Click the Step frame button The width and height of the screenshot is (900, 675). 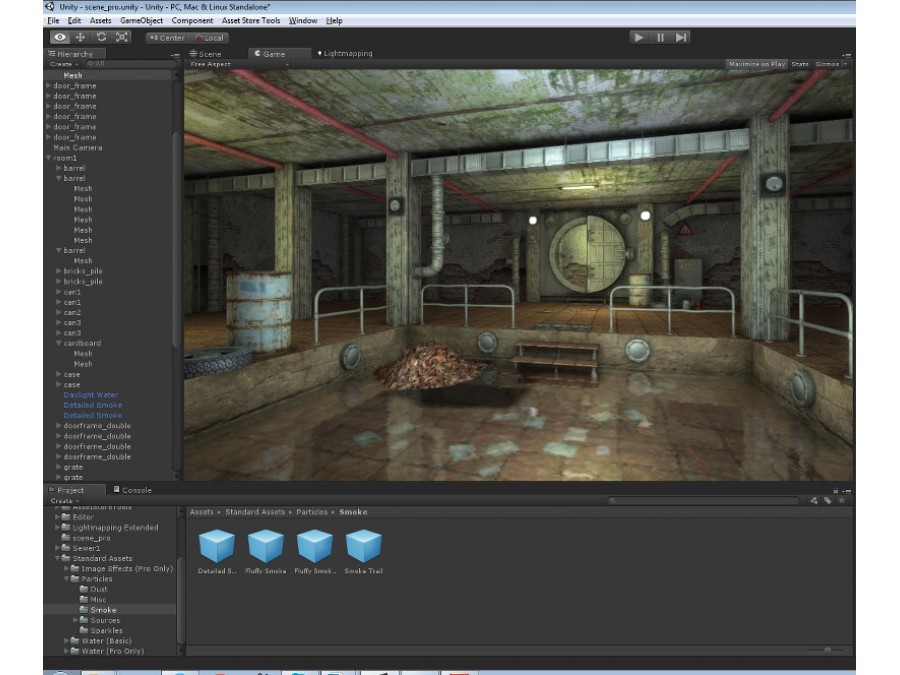pos(681,37)
